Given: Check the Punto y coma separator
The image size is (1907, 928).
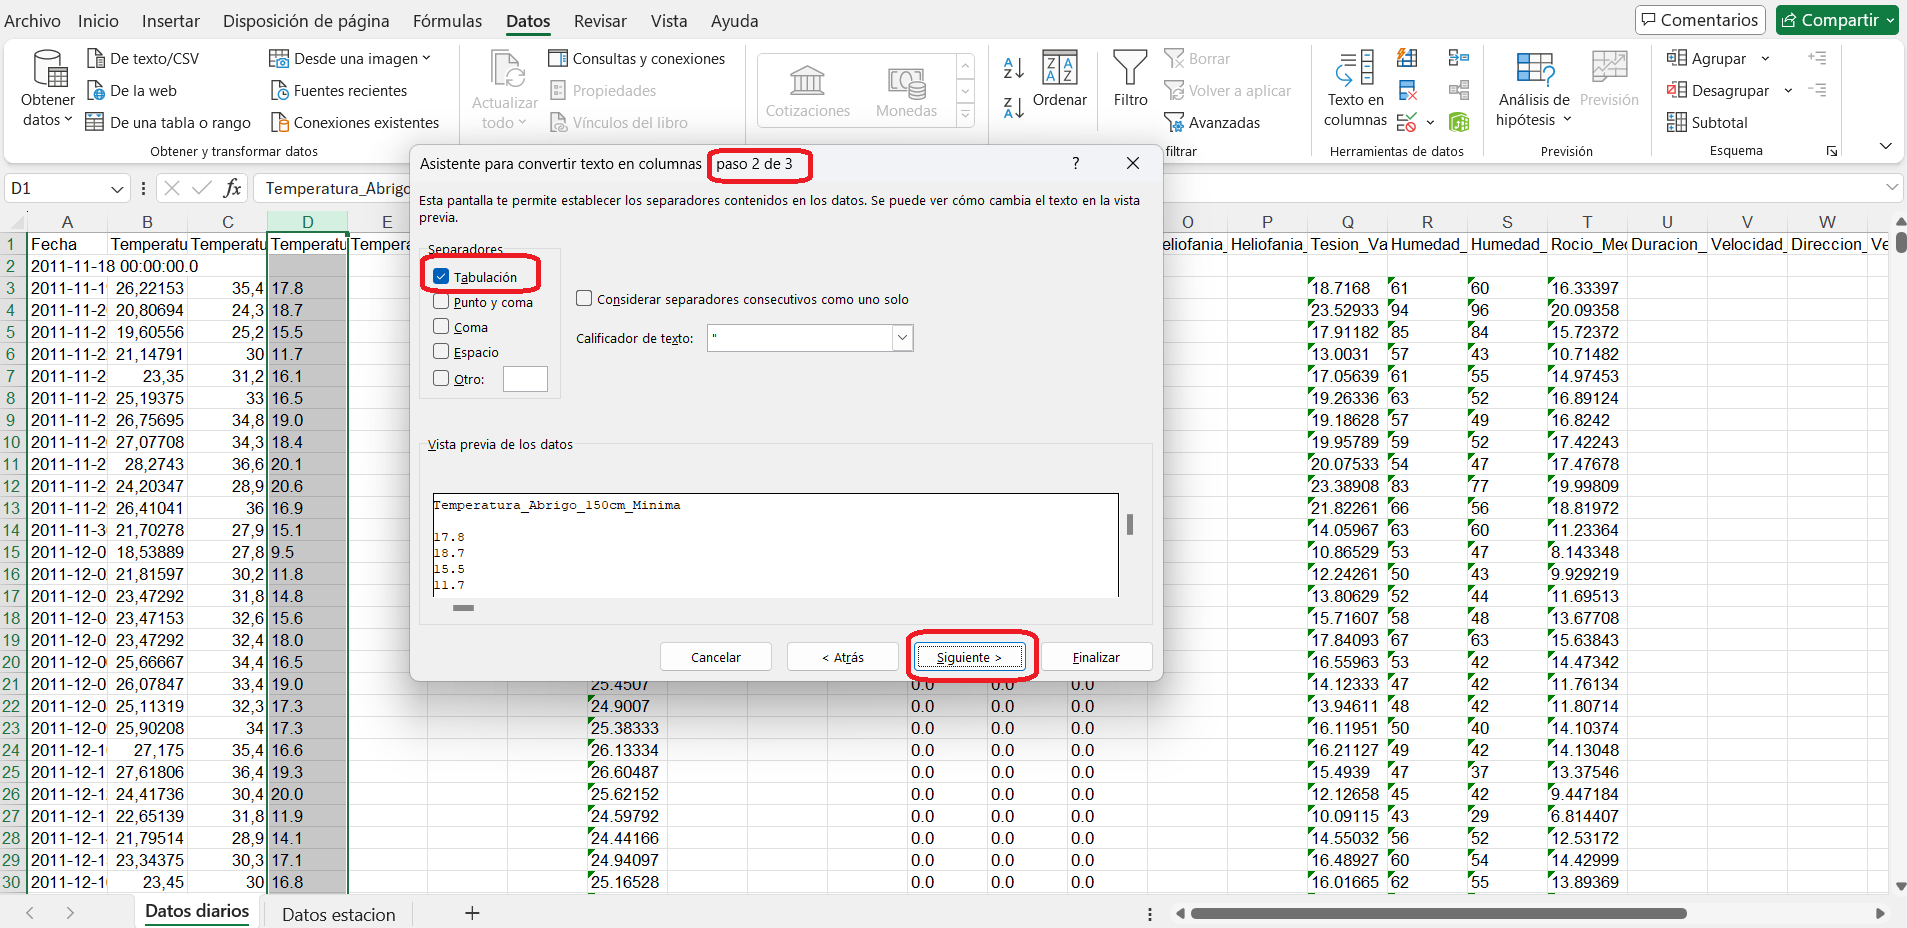Looking at the screenshot, I should point(441,301).
